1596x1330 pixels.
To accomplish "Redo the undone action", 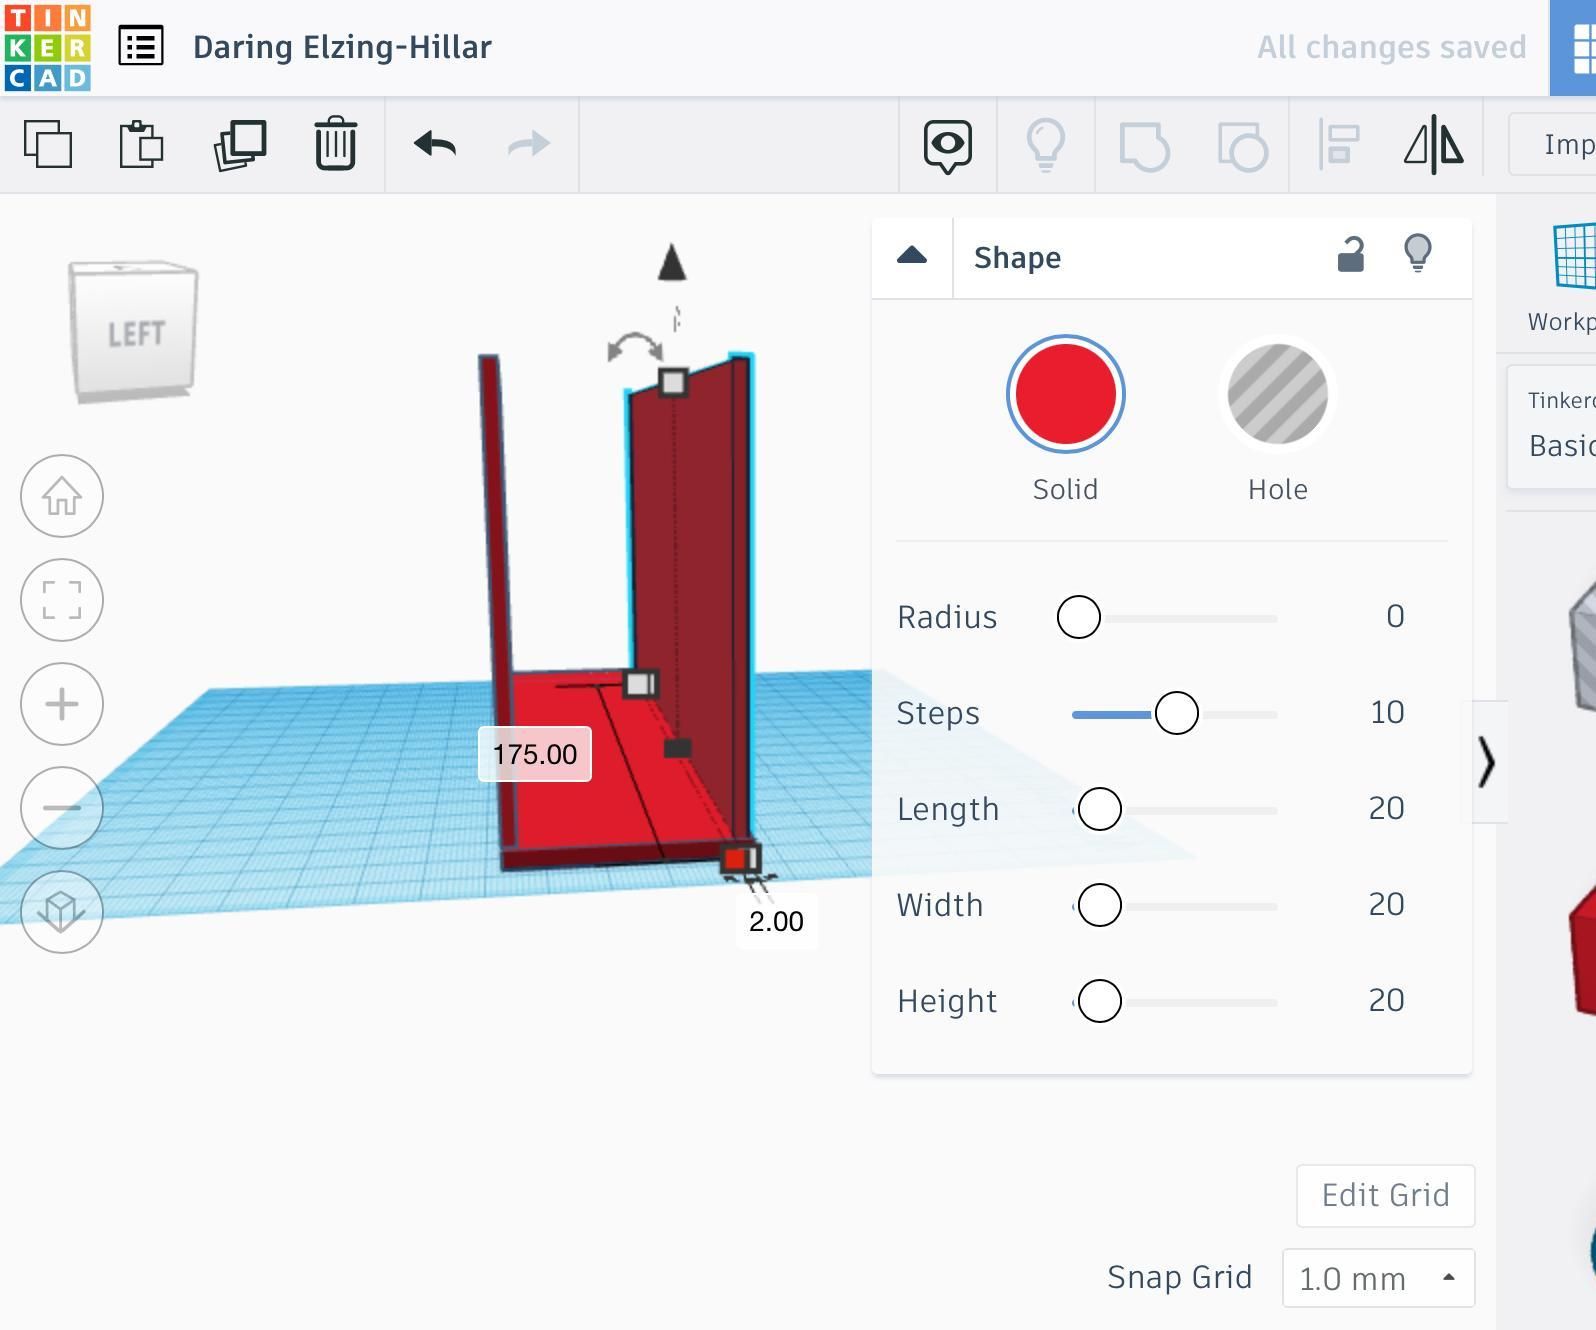I will point(529,144).
